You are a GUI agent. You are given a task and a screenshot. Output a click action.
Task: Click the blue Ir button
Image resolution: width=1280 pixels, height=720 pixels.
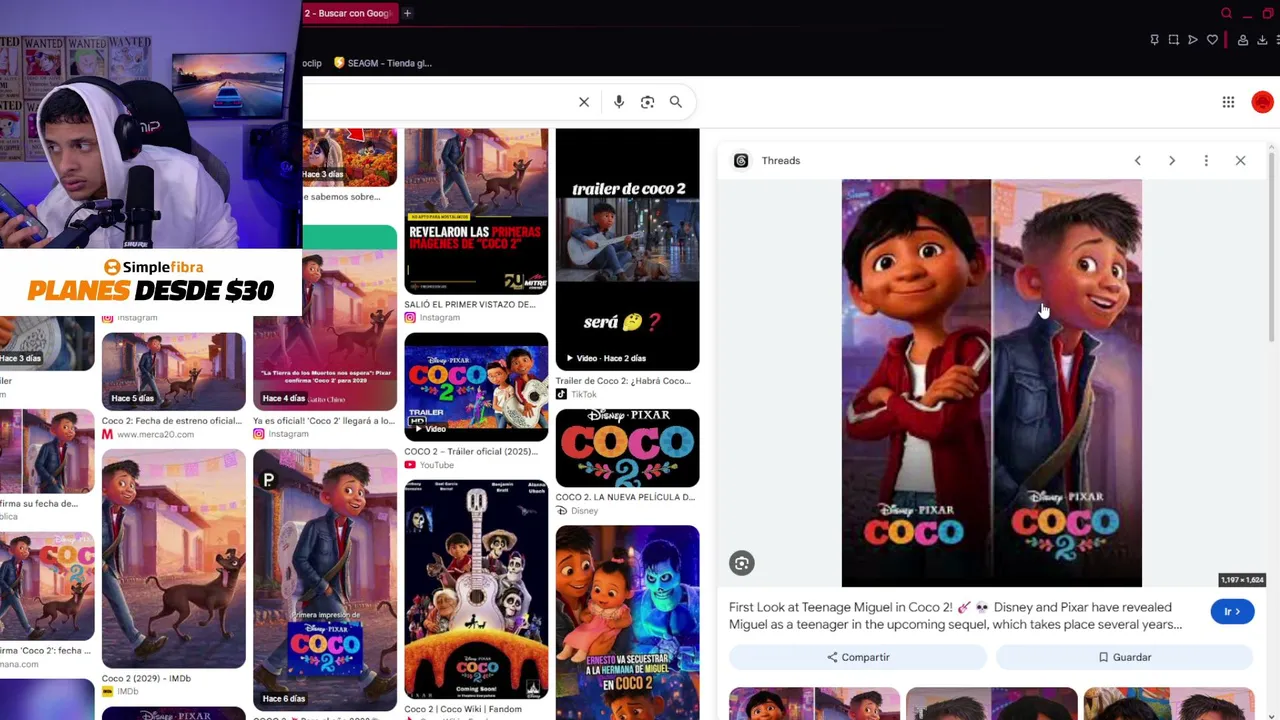(1232, 611)
